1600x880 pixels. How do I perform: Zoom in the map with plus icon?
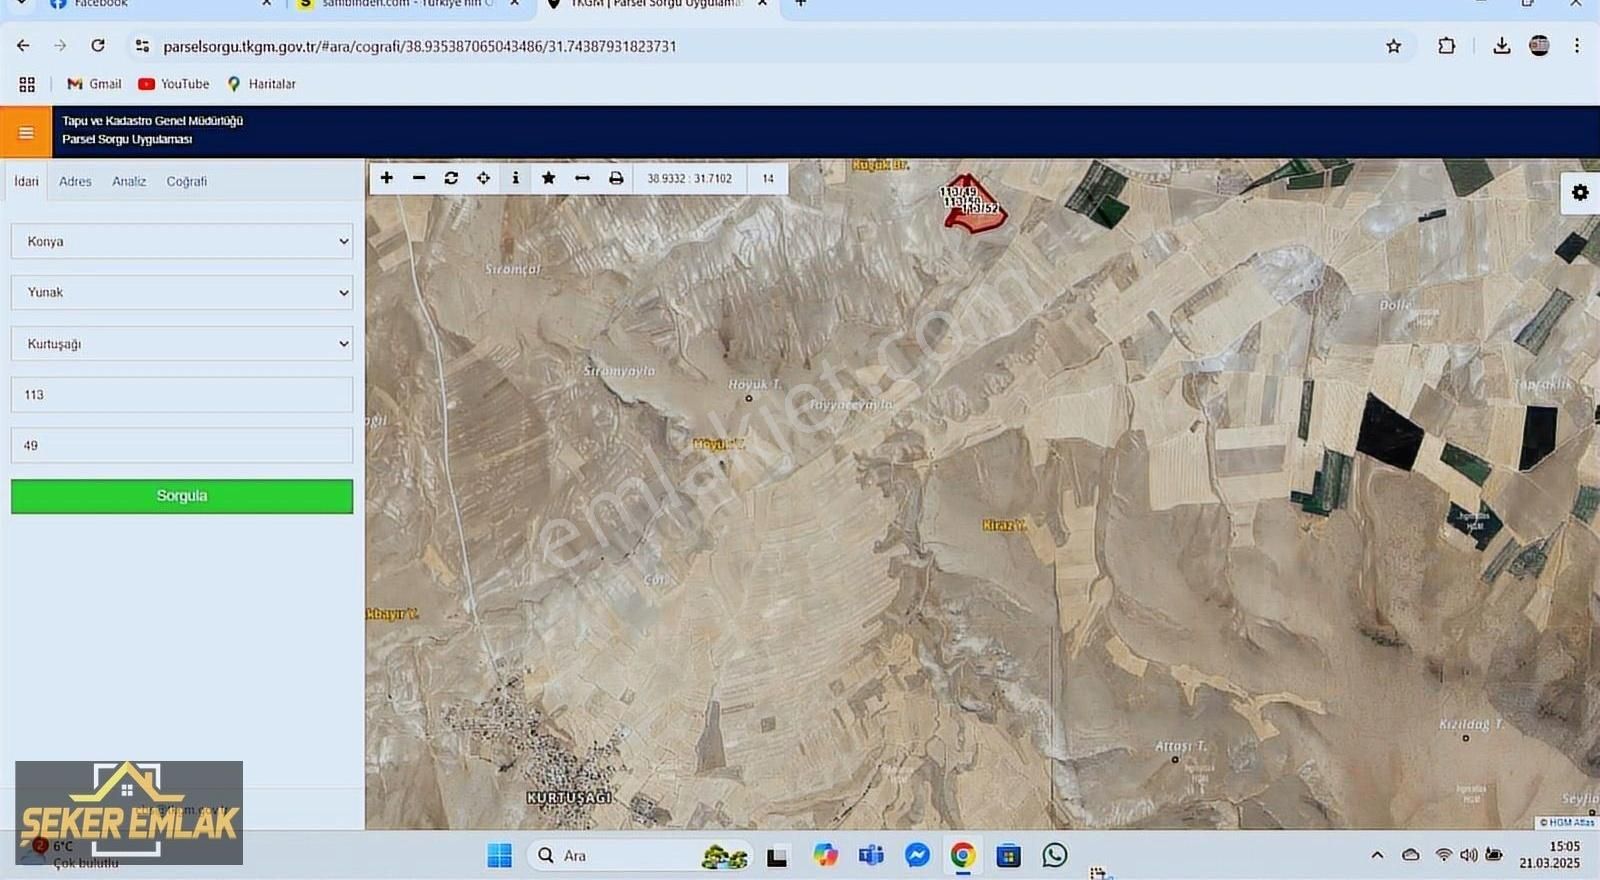point(387,178)
